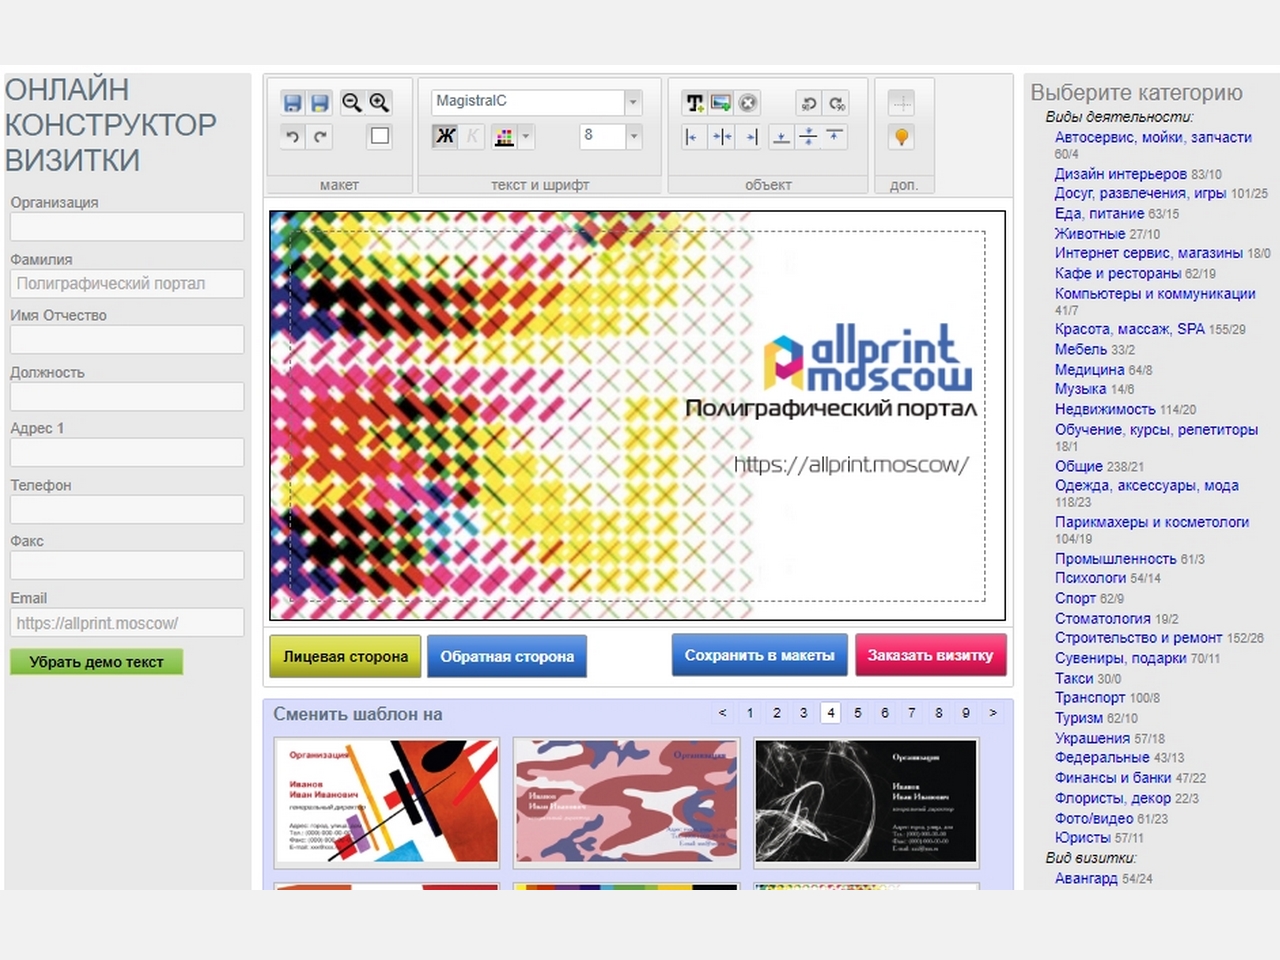Open the Красота, массаж, SPA category
Image resolution: width=1280 pixels, height=960 pixels.
coord(1129,329)
